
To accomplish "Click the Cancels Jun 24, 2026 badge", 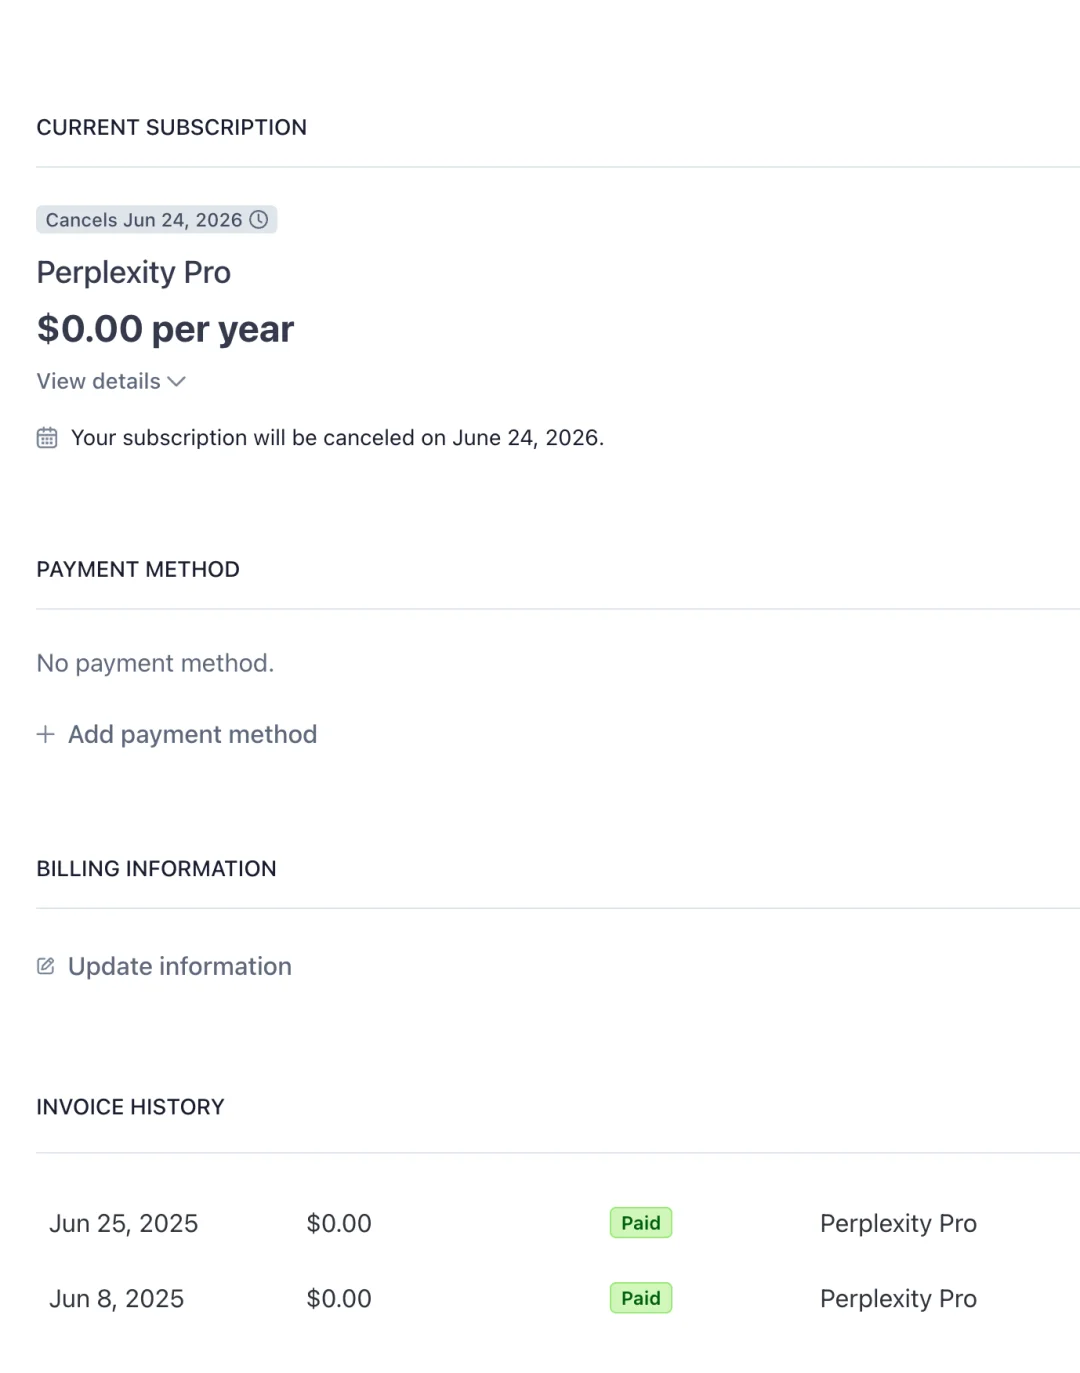I will [x=144, y=220].
